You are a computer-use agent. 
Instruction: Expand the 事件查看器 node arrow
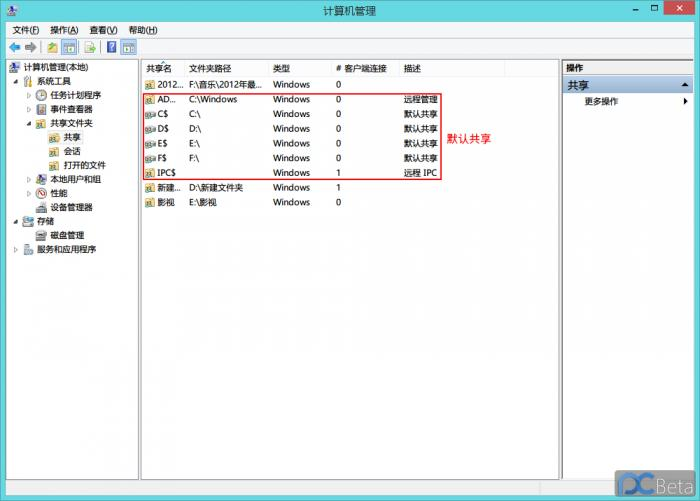[29, 109]
